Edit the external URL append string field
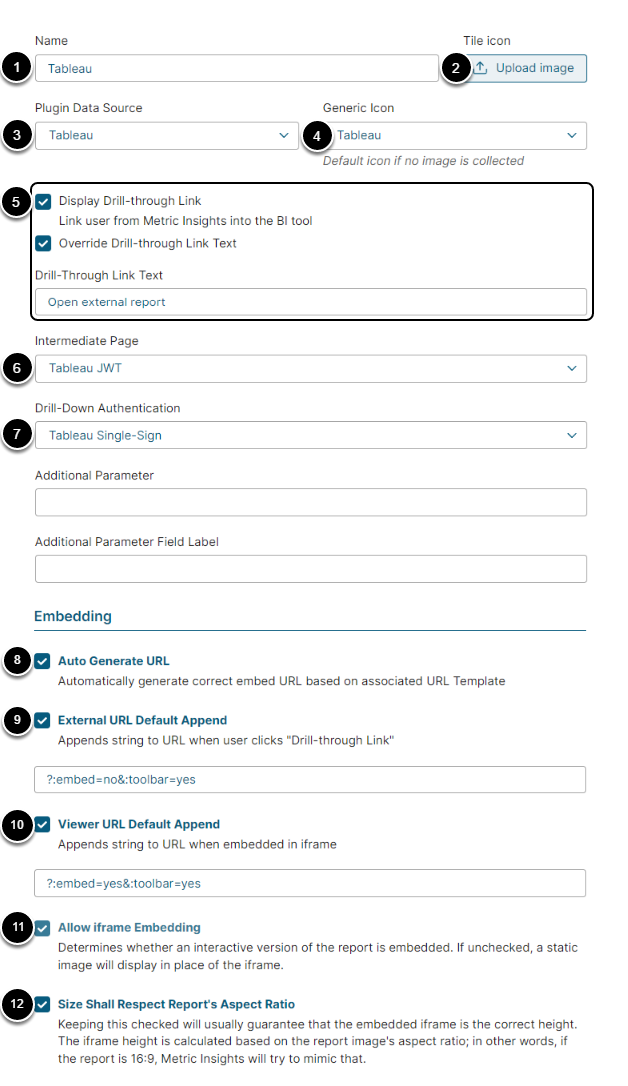 tap(310, 779)
